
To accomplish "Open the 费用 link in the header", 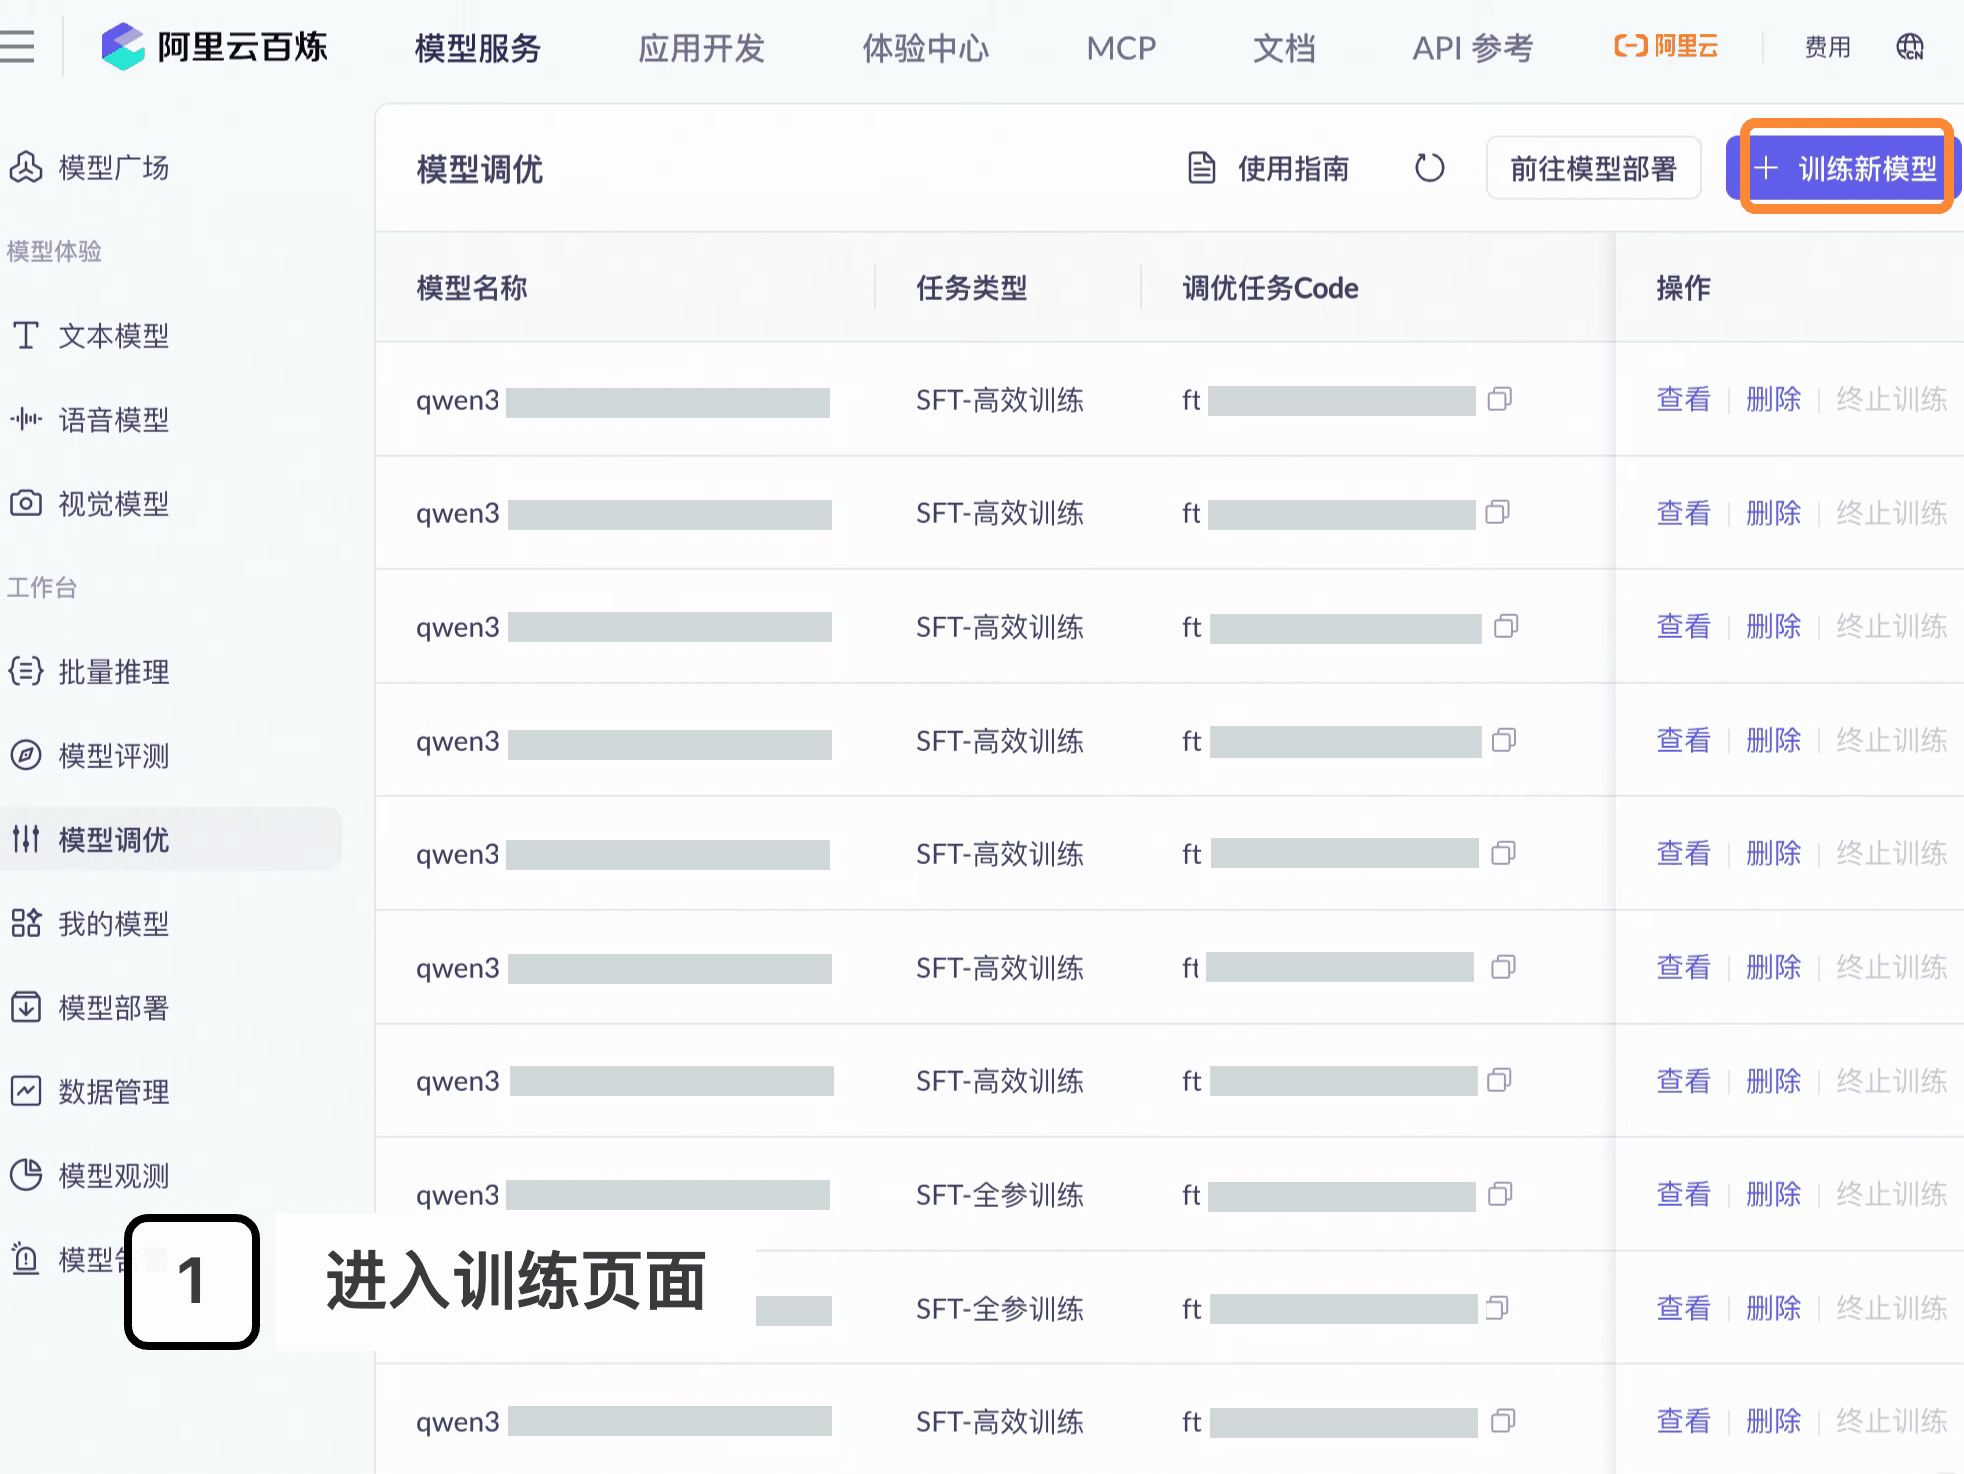I will pos(1827,47).
